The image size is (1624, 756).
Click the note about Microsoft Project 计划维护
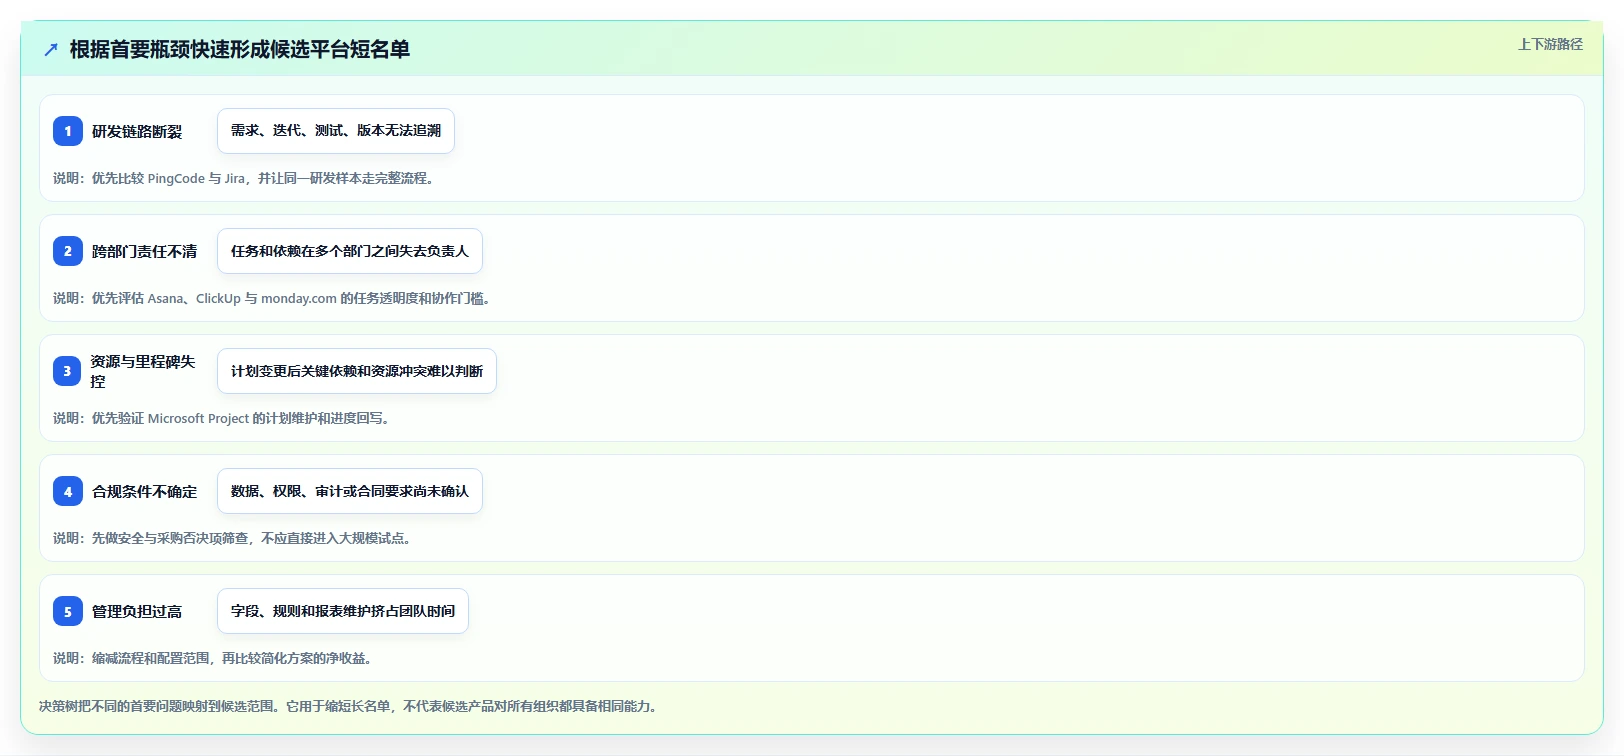[221, 418]
